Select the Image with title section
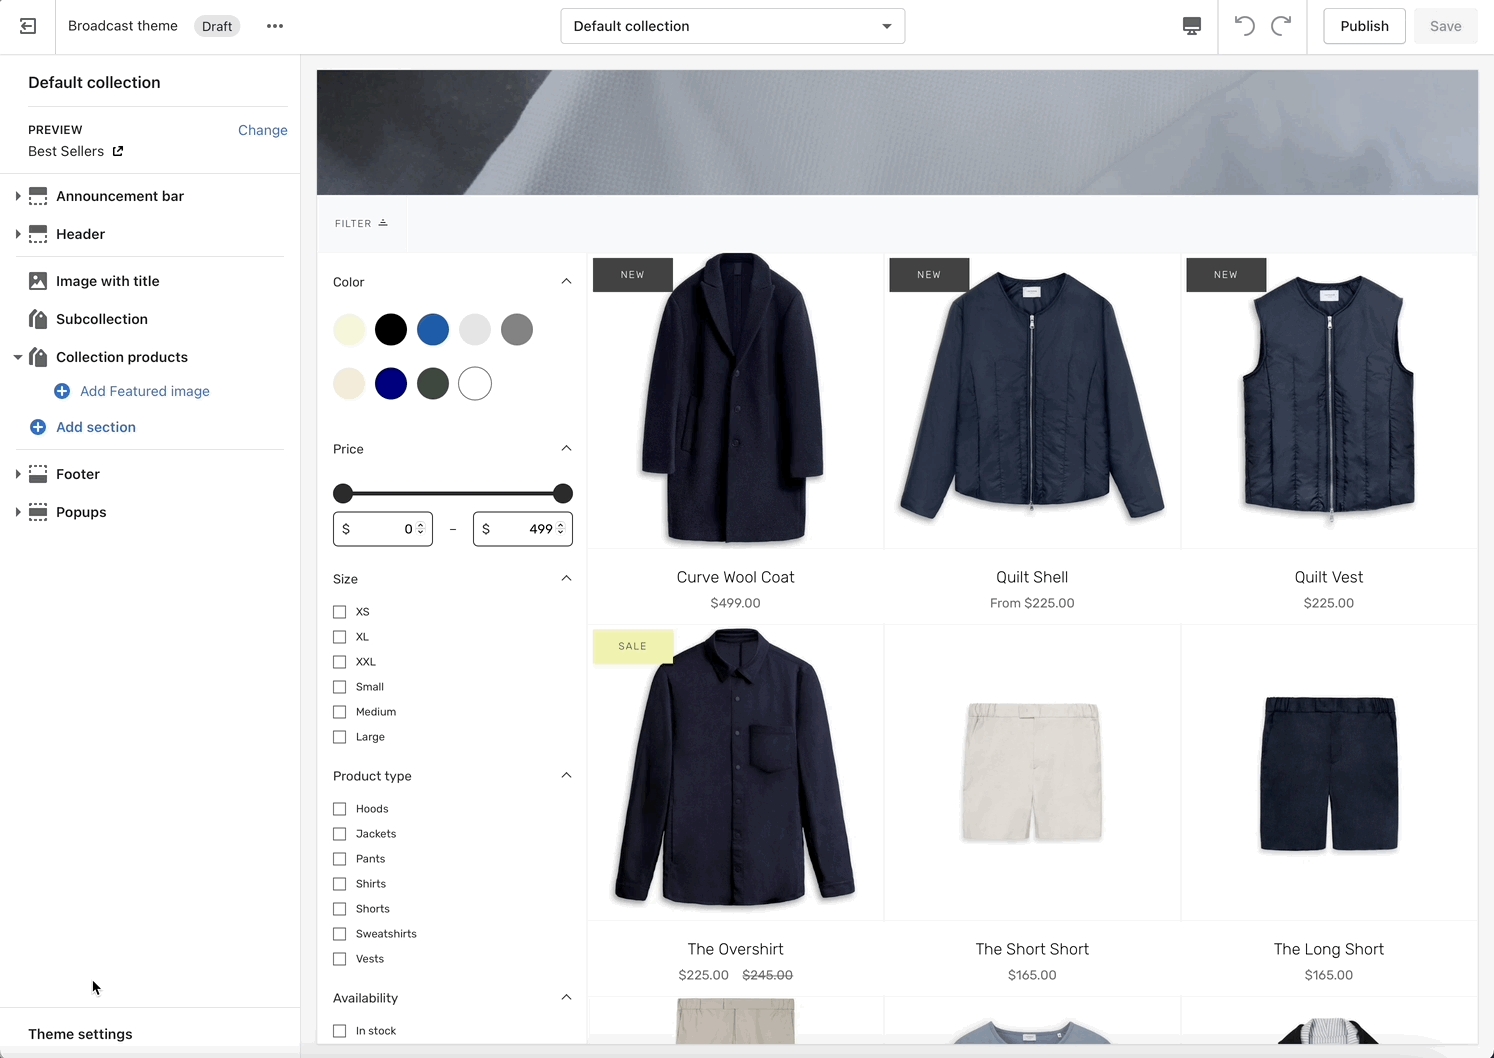Image resolution: width=1494 pixels, height=1058 pixels. click(107, 281)
